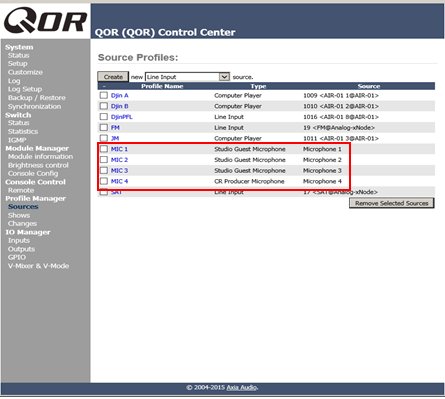This screenshot has width=445, height=399.
Task: Open Outputs under IO Manager
Action: tap(21, 249)
